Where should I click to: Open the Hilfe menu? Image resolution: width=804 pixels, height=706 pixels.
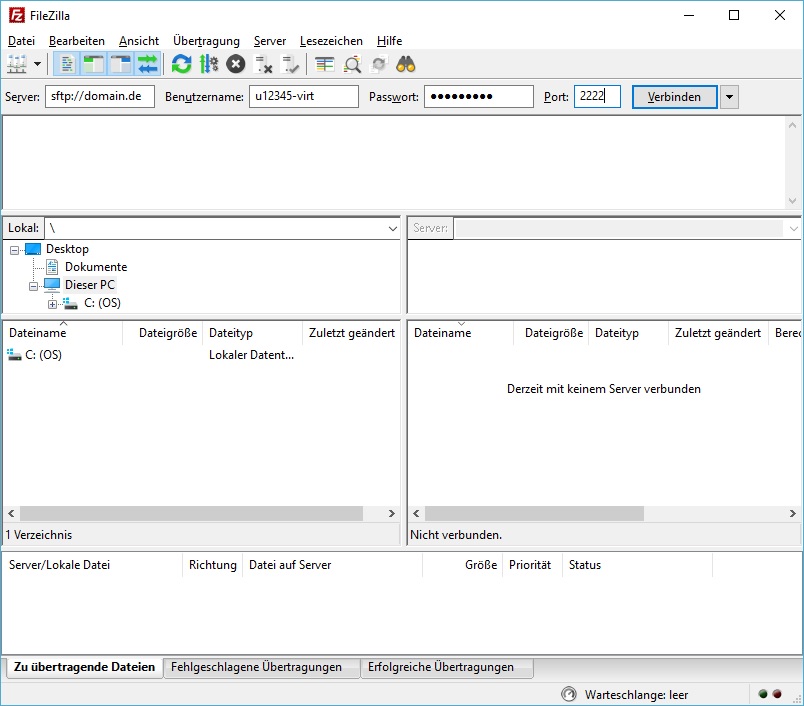point(389,41)
